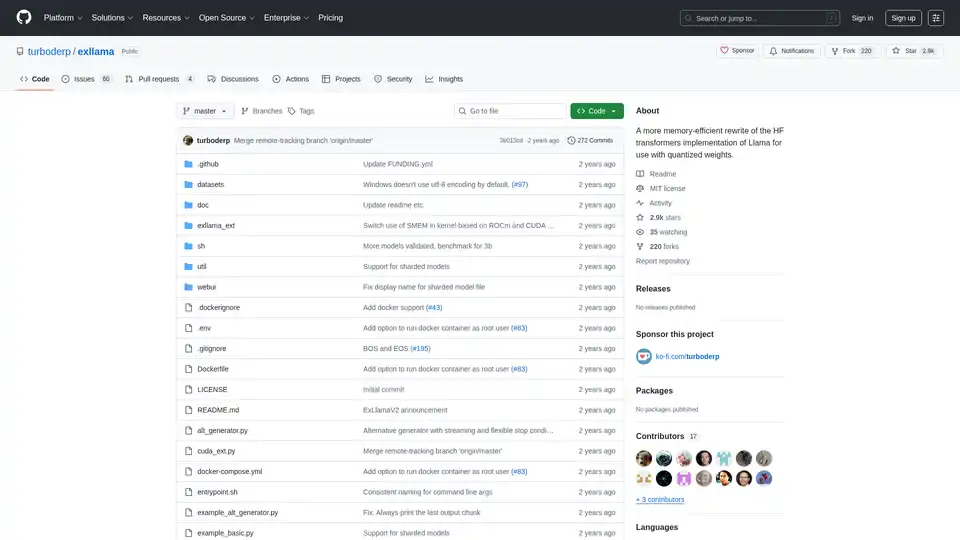Viewport: 960px width, 540px height.
Task: Open the green Code dropdown button
Action: pyautogui.click(x=597, y=111)
